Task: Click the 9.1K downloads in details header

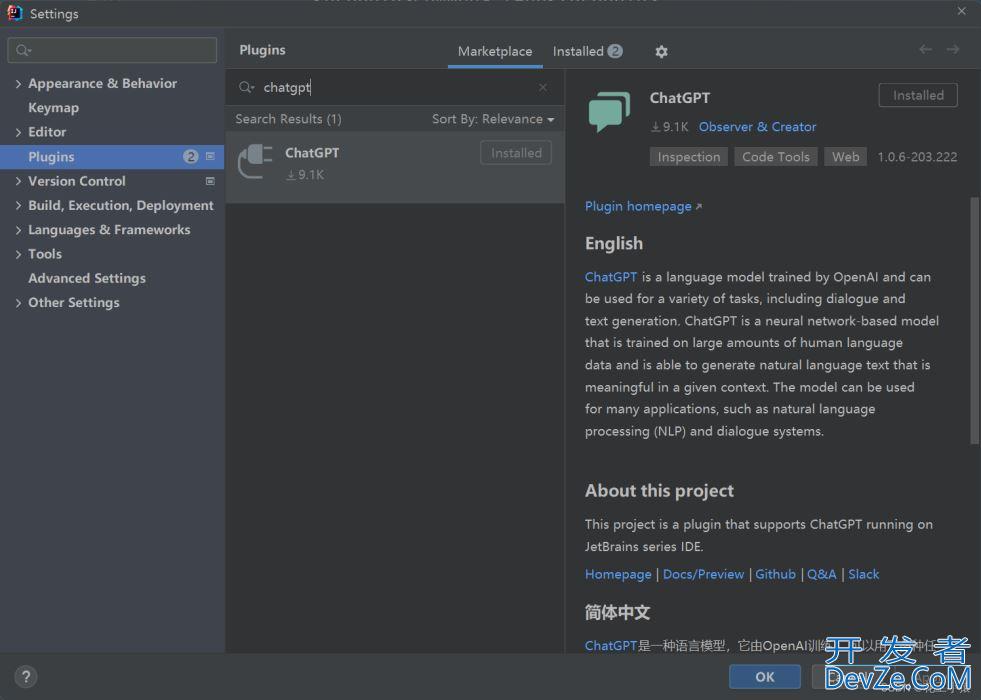Action: [669, 127]
